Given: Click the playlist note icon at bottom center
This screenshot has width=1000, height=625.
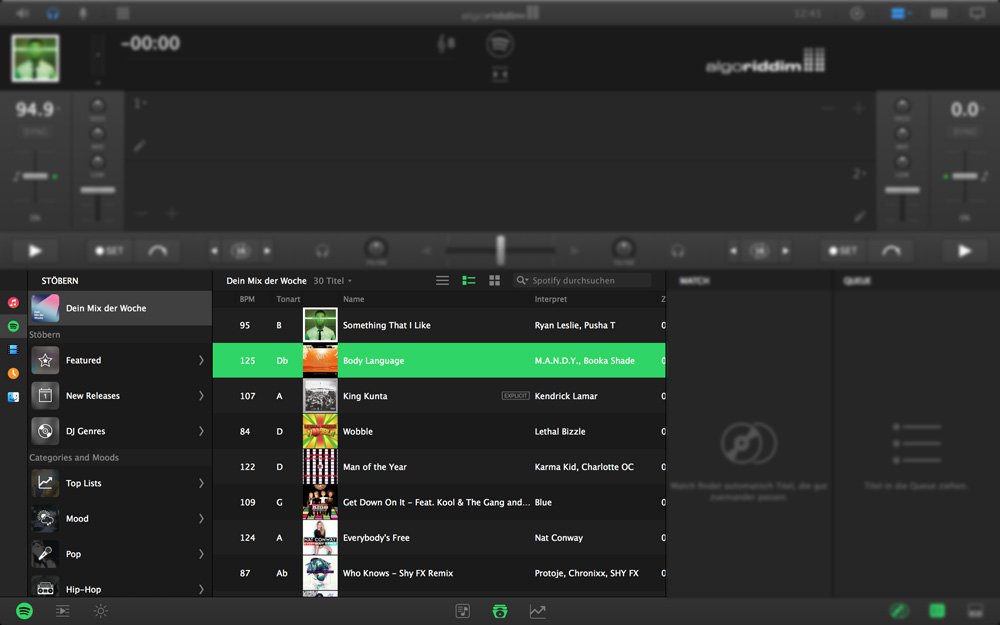Looking at the screenshot, I should (462, 611).
